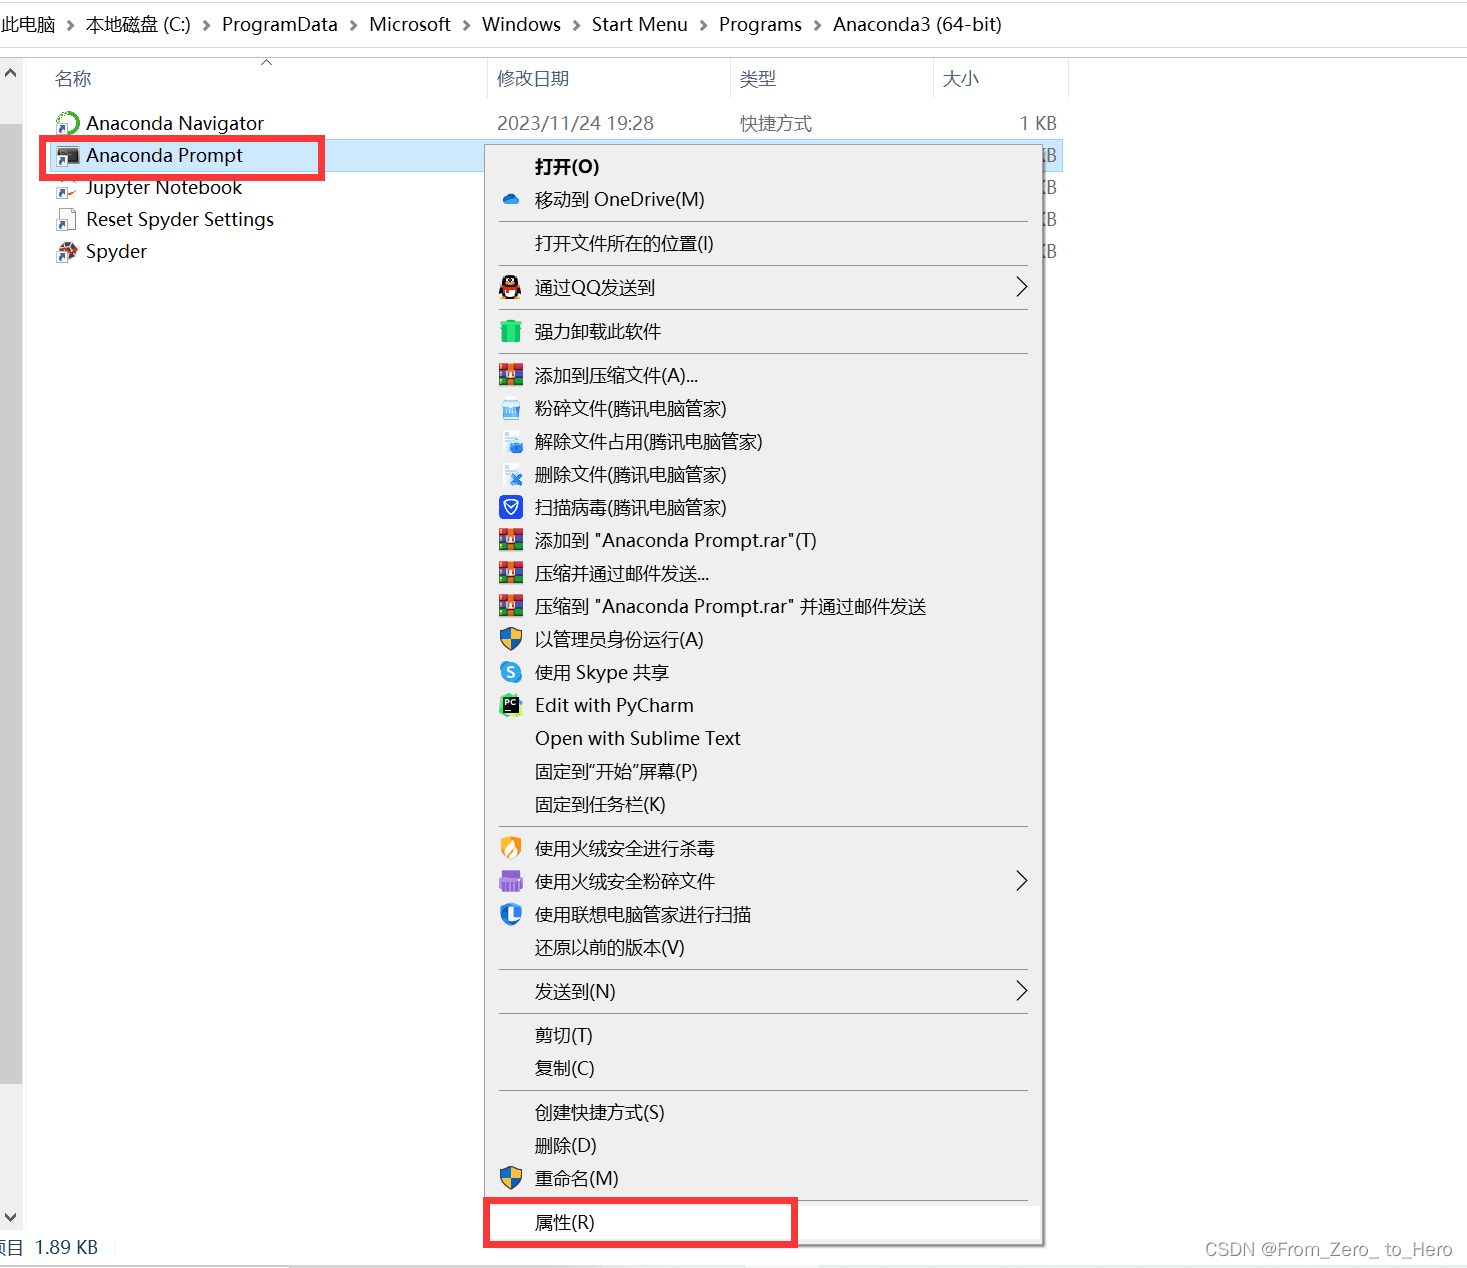Click the 修改日期 column header
Screen dimensions: 1467x1268
(533, 78)
